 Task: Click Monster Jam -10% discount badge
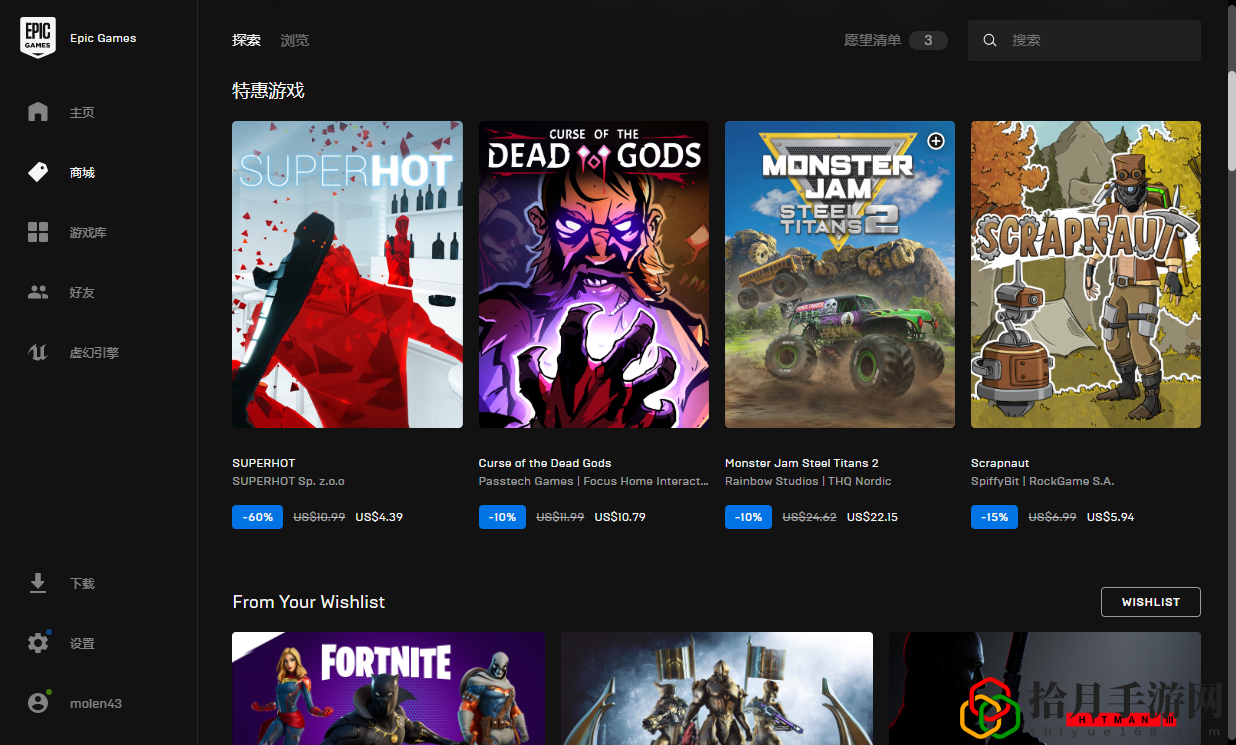748,517
